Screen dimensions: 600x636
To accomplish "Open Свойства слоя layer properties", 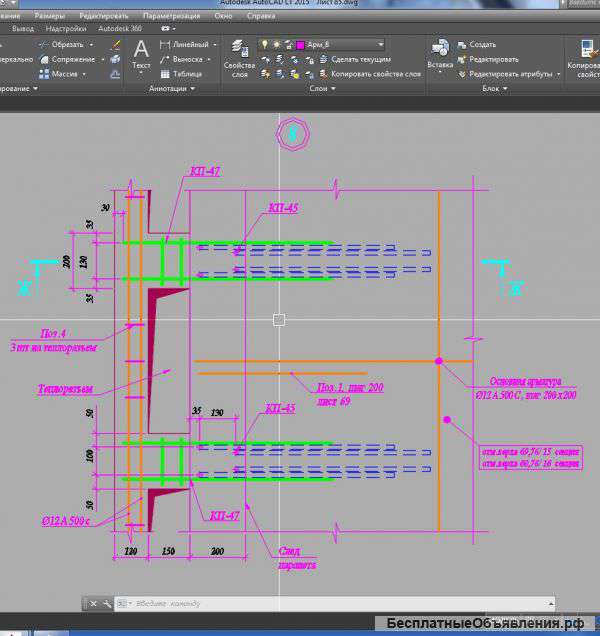I will 239,59.
